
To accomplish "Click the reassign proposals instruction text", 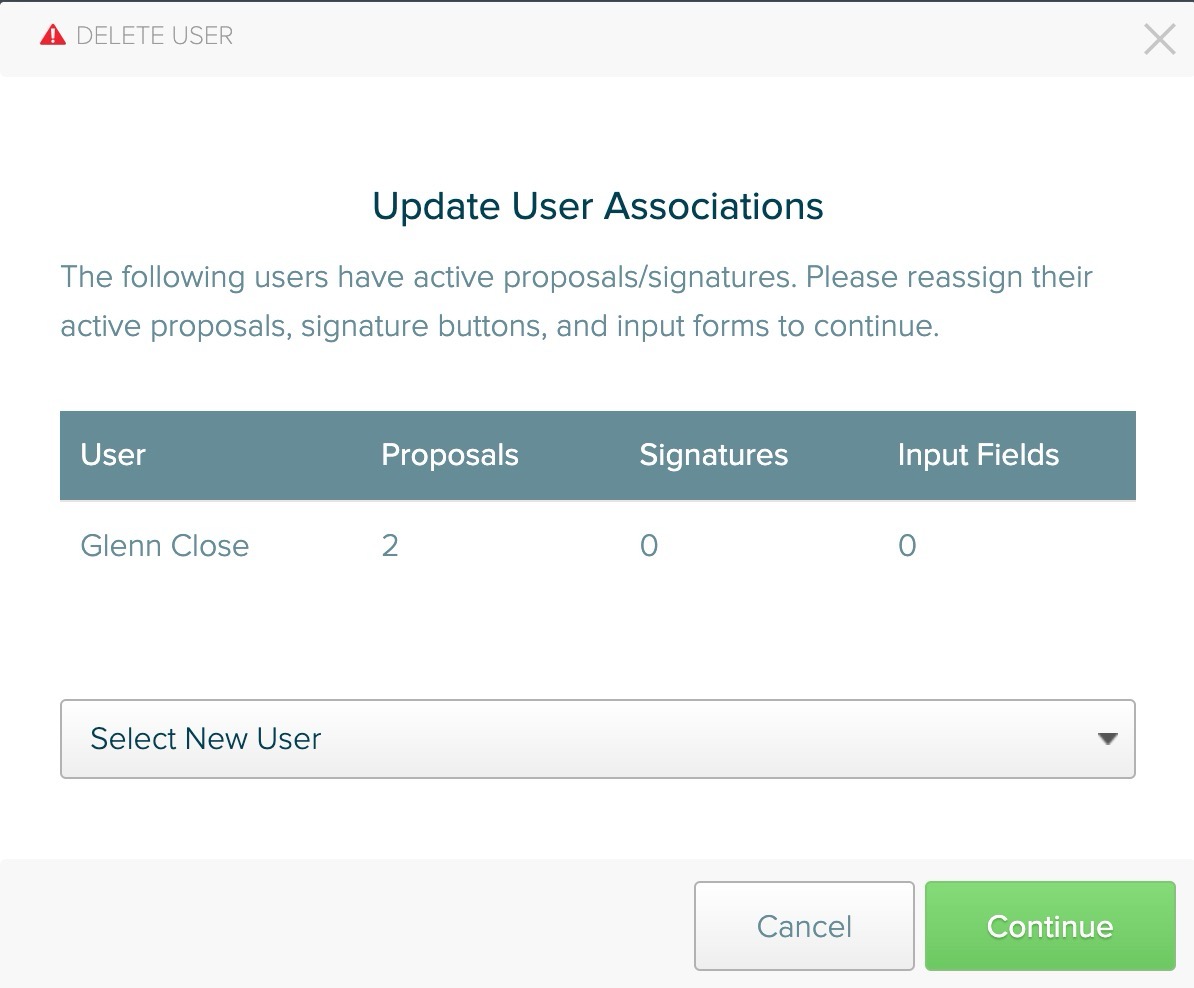I will point(576,302).
